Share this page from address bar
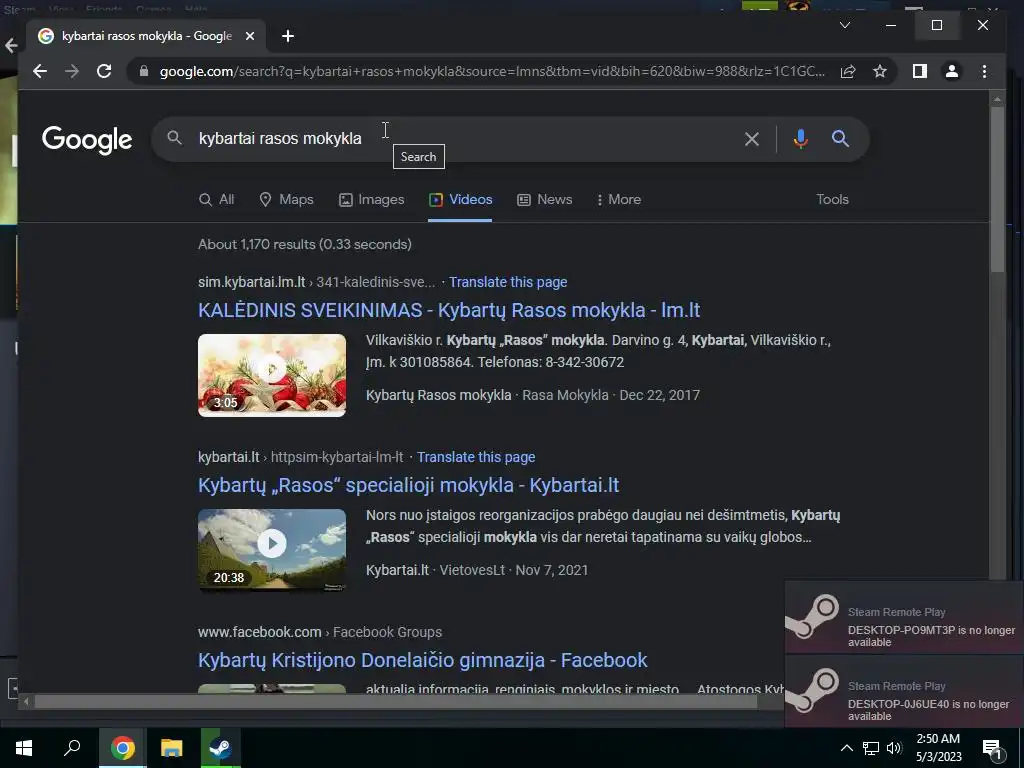1024x768 pixels. [x=848, y=71]
